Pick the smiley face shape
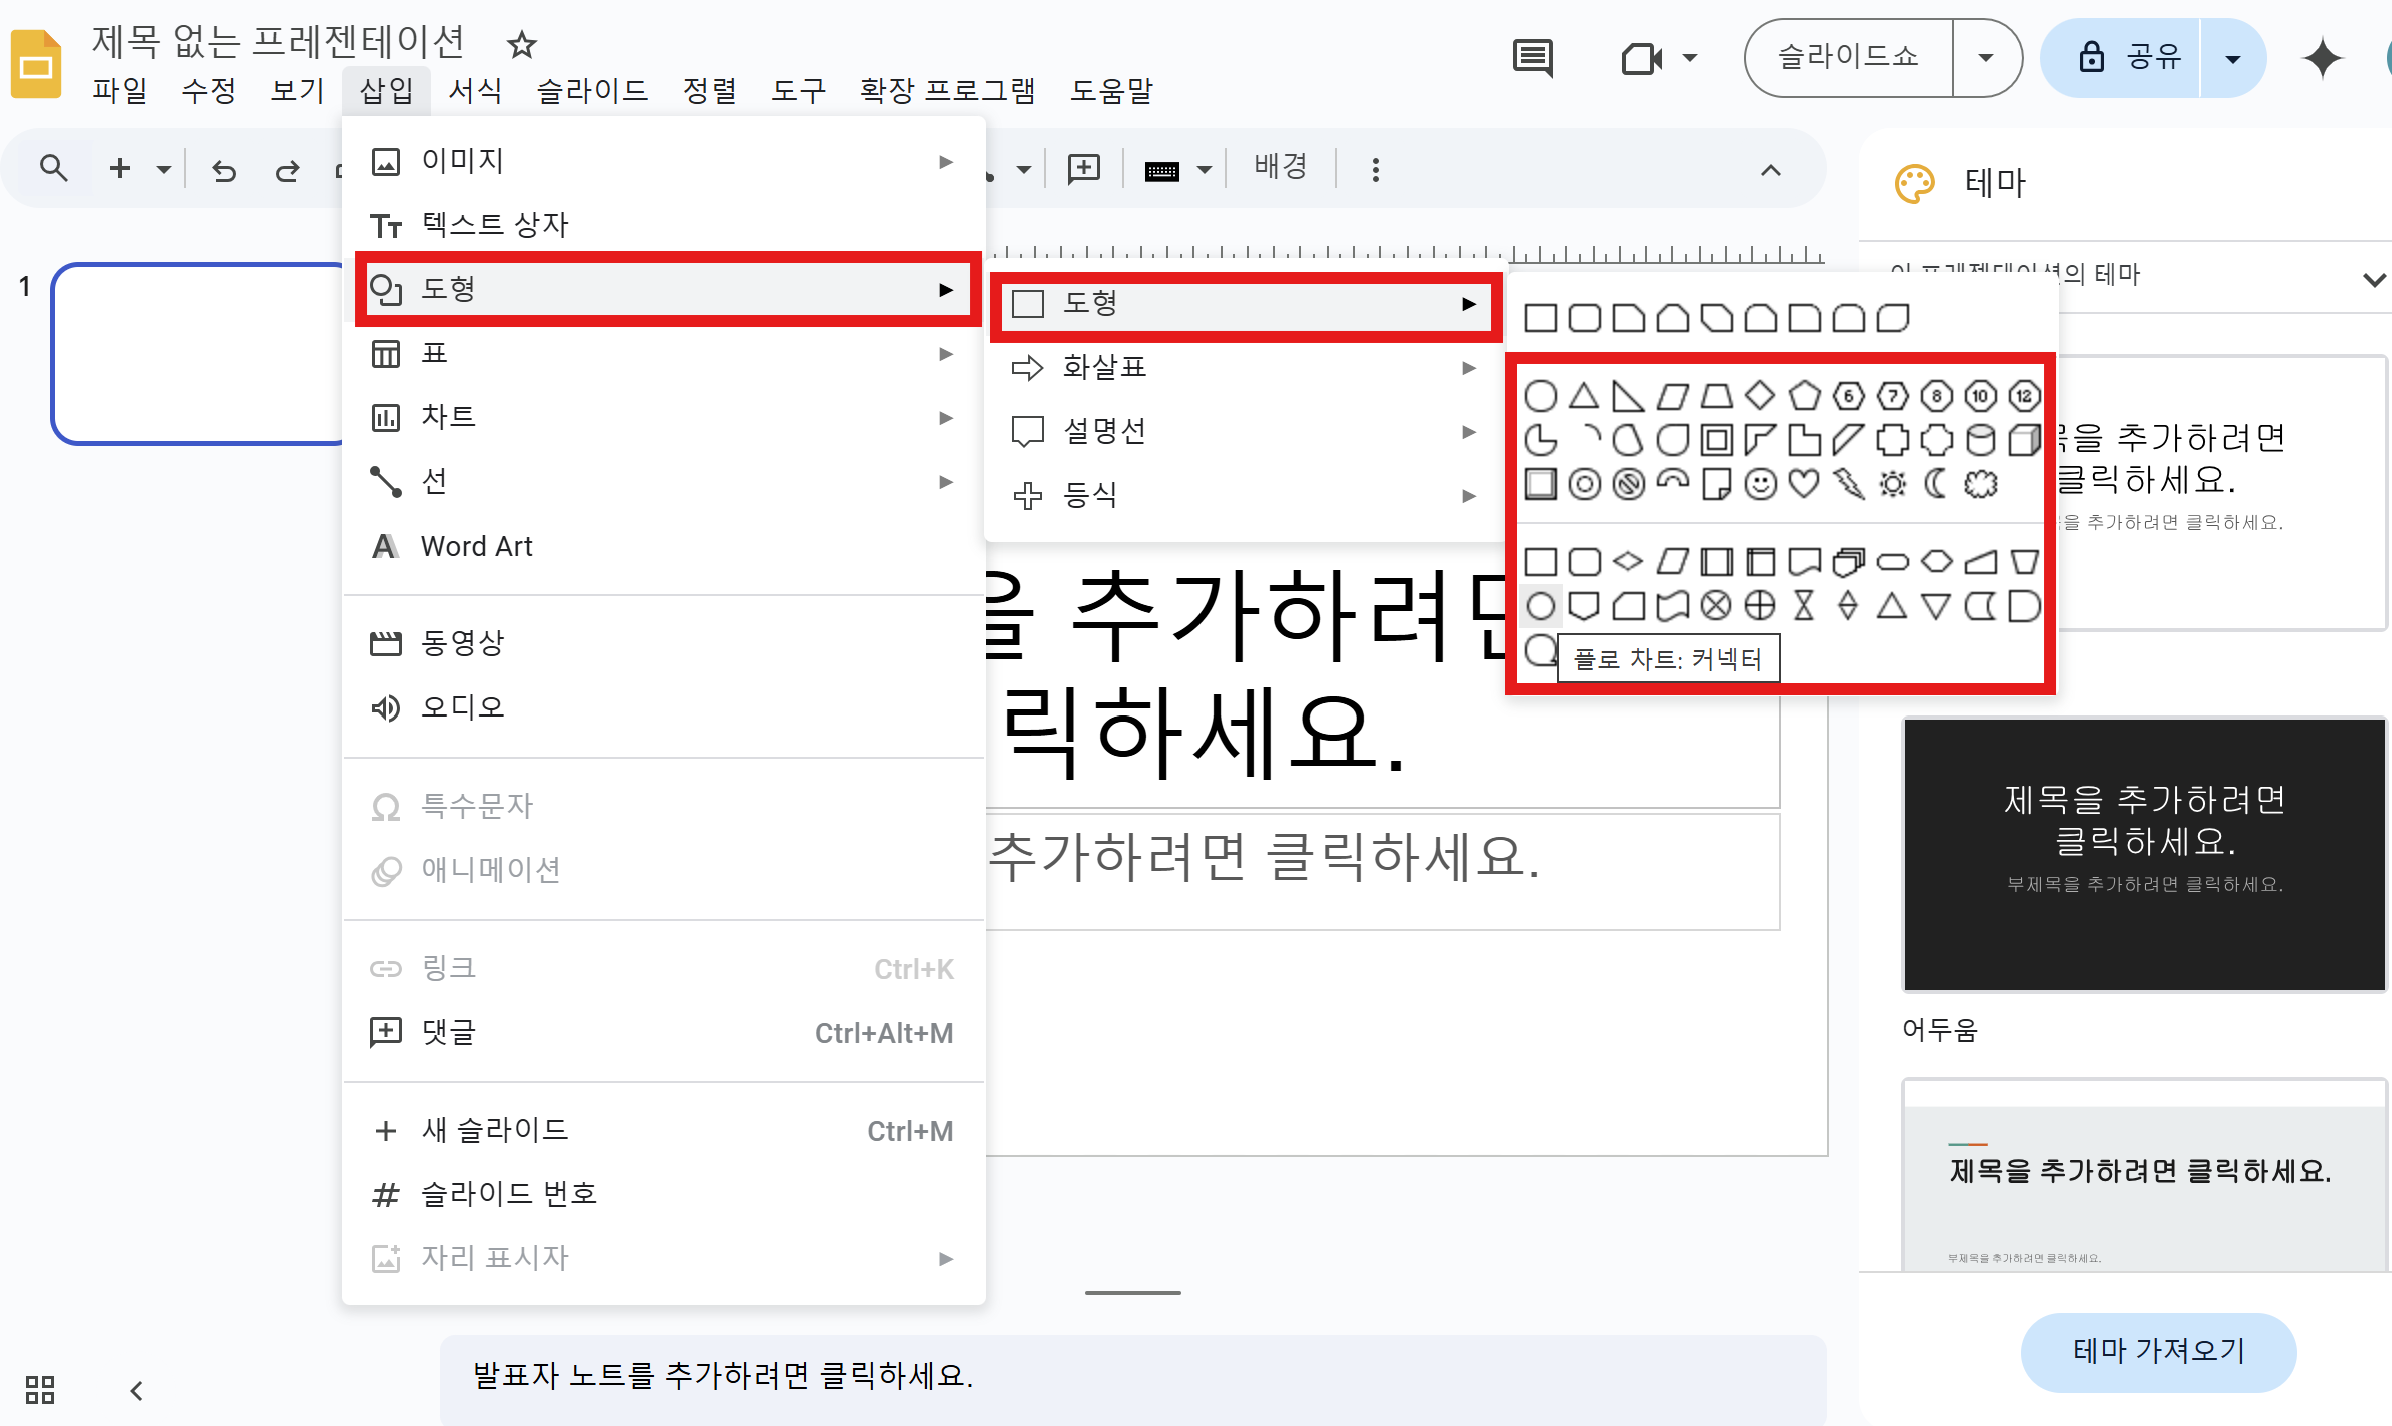 1760,484
